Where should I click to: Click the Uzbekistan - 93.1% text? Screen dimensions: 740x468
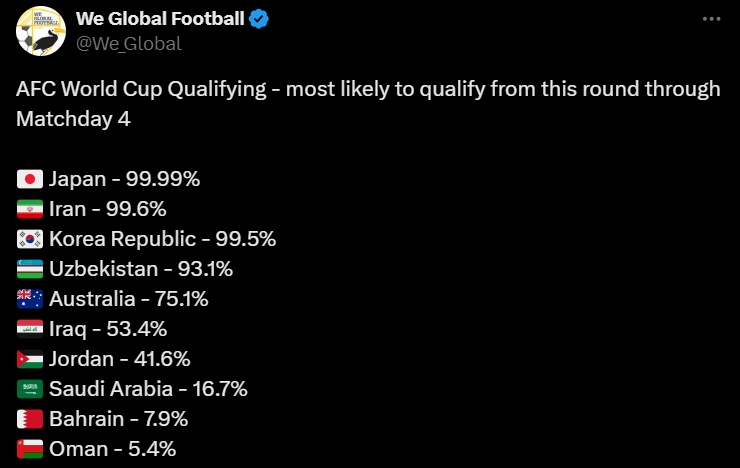click(x=140, y=269)
